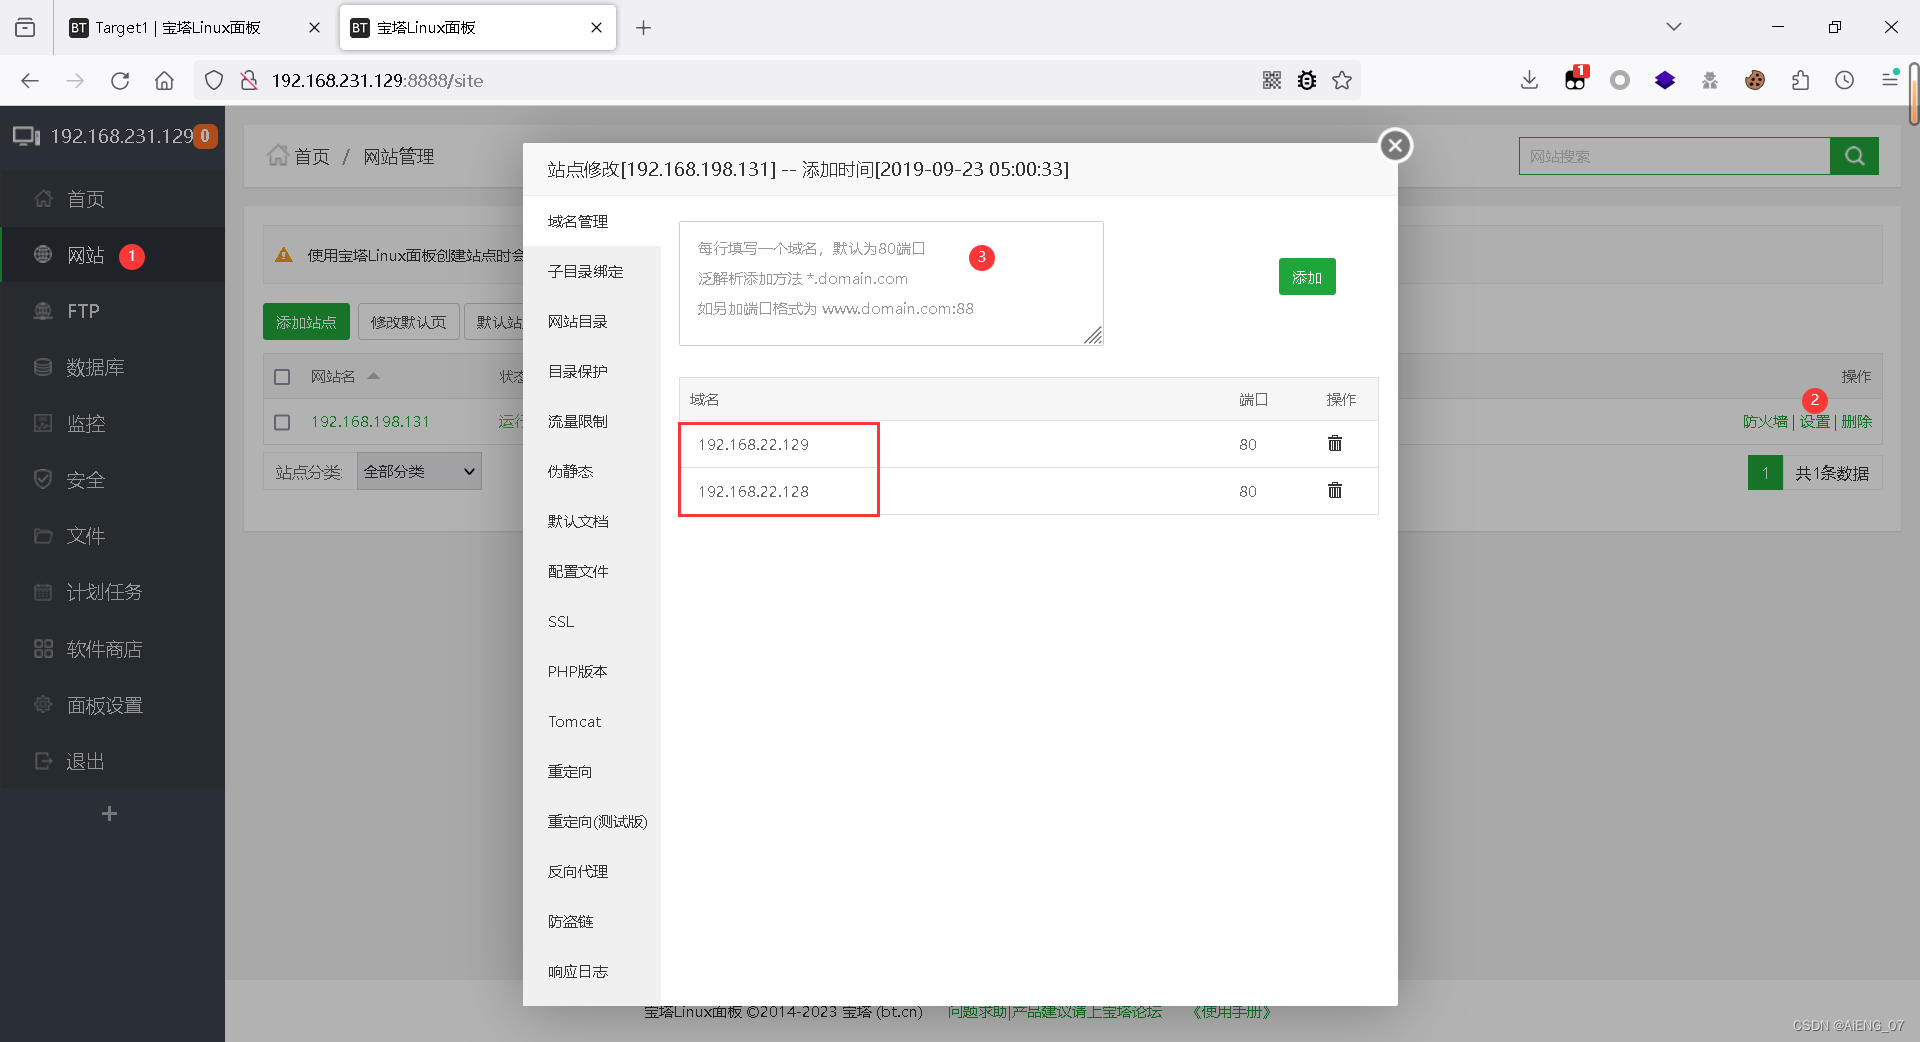
Task: Open the 网站 sidebar item
Action: click(112, 255)
